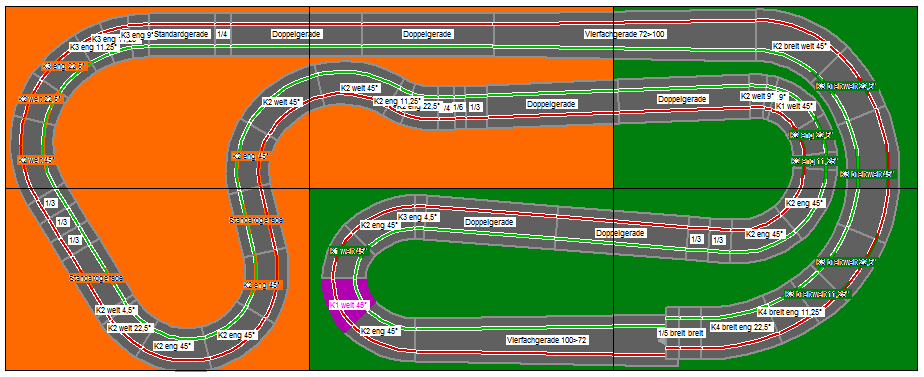
Task: Select the K2 weit 22.5° curve label
Action: point(130,328)
